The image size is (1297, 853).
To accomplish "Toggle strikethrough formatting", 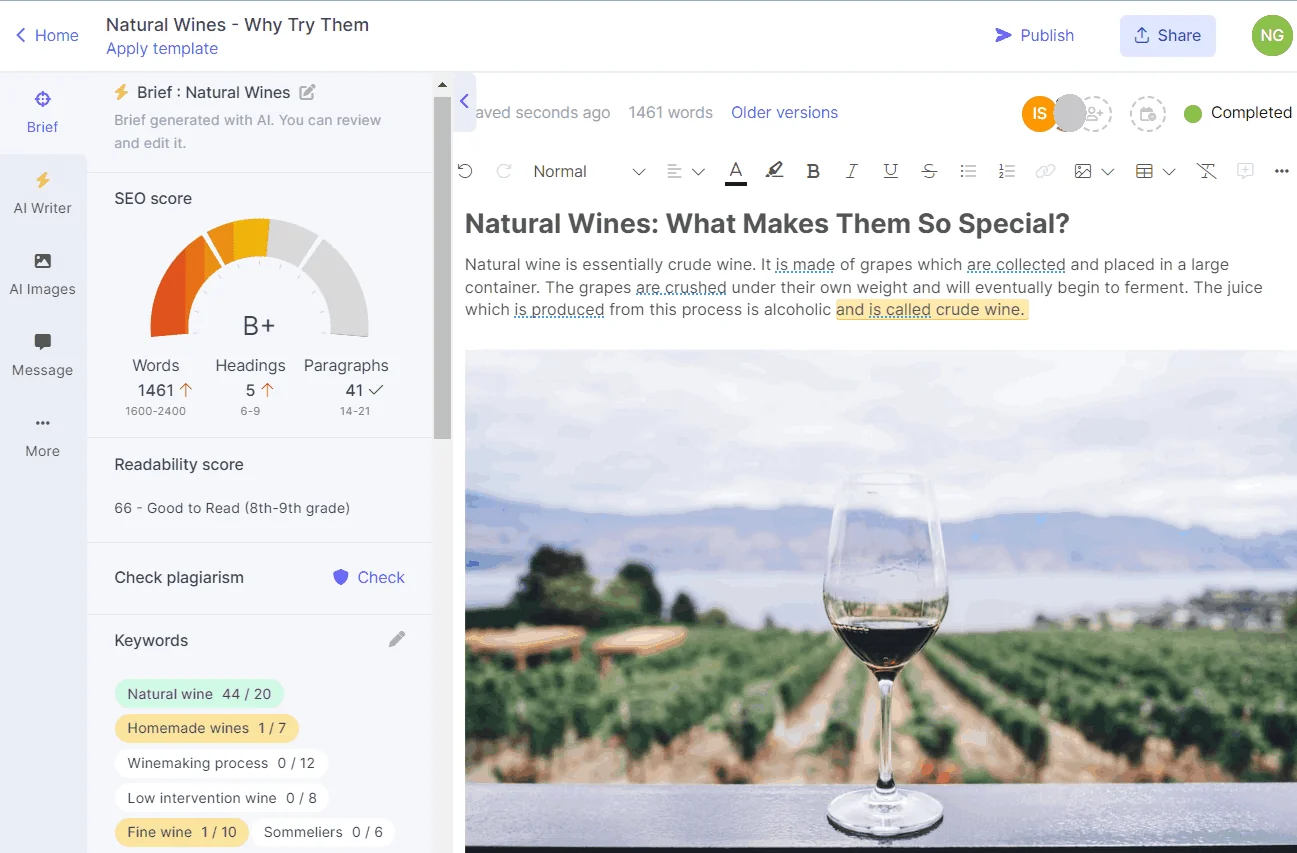I will (929, 171).
